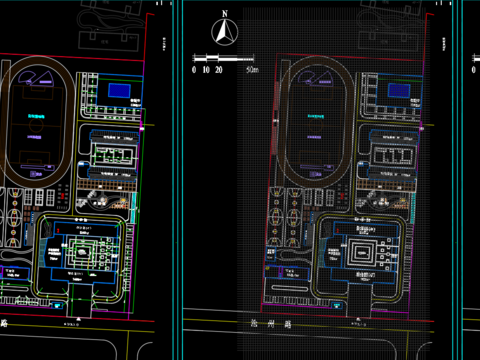Select the concentric squares courtyard in middle plan
Image resolution: width=480 pixels, height=360 pixels.
click(x=361, y=252)
